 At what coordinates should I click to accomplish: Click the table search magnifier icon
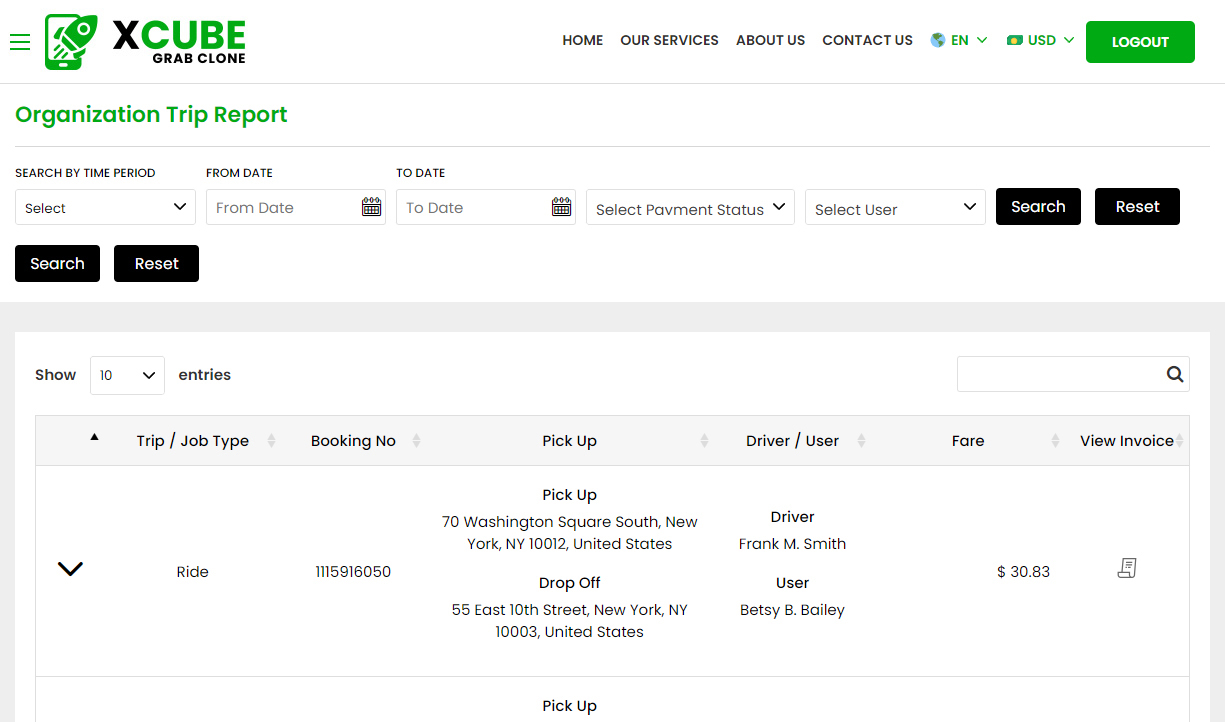click(1174, 374)
